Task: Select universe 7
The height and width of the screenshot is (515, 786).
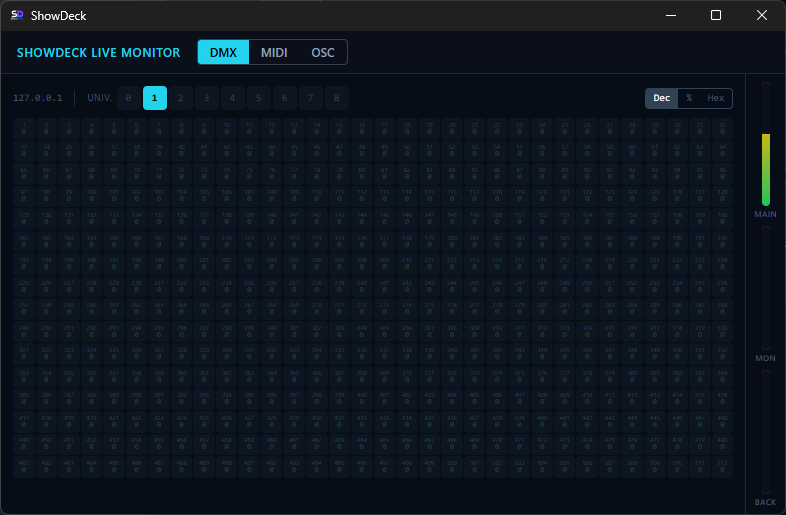Action: pos(311,98)
